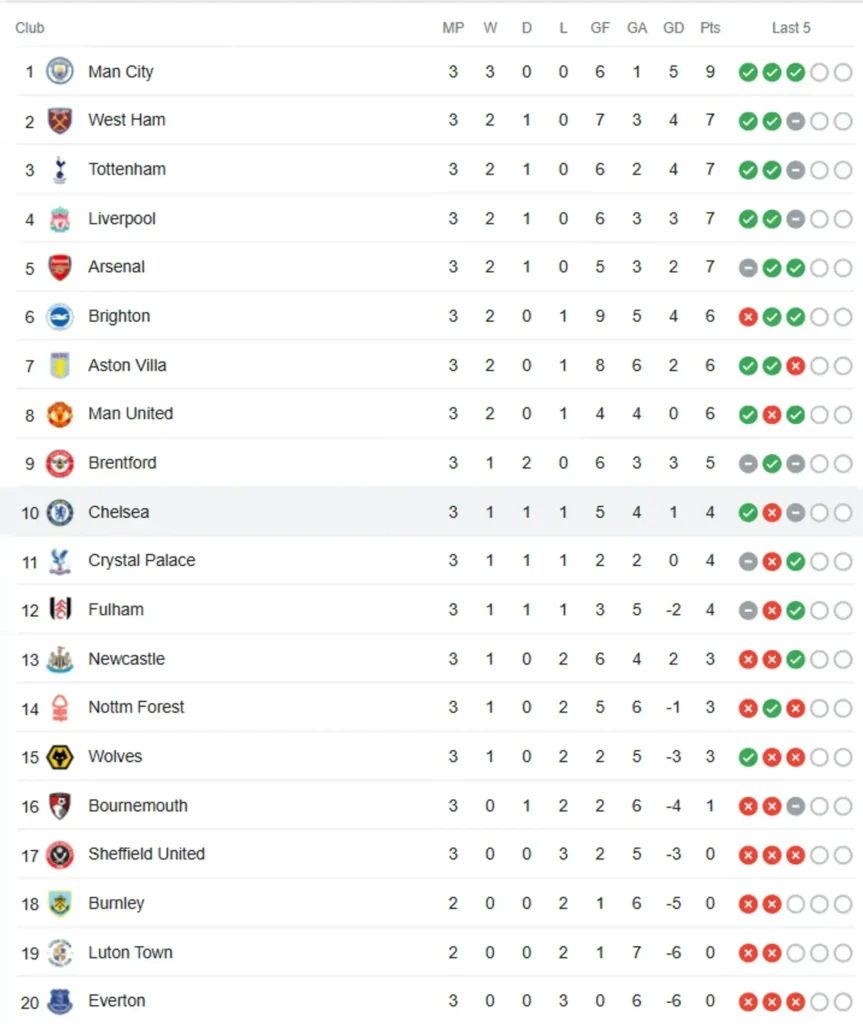Select the Brighton club badge

(x=60, y=316)
